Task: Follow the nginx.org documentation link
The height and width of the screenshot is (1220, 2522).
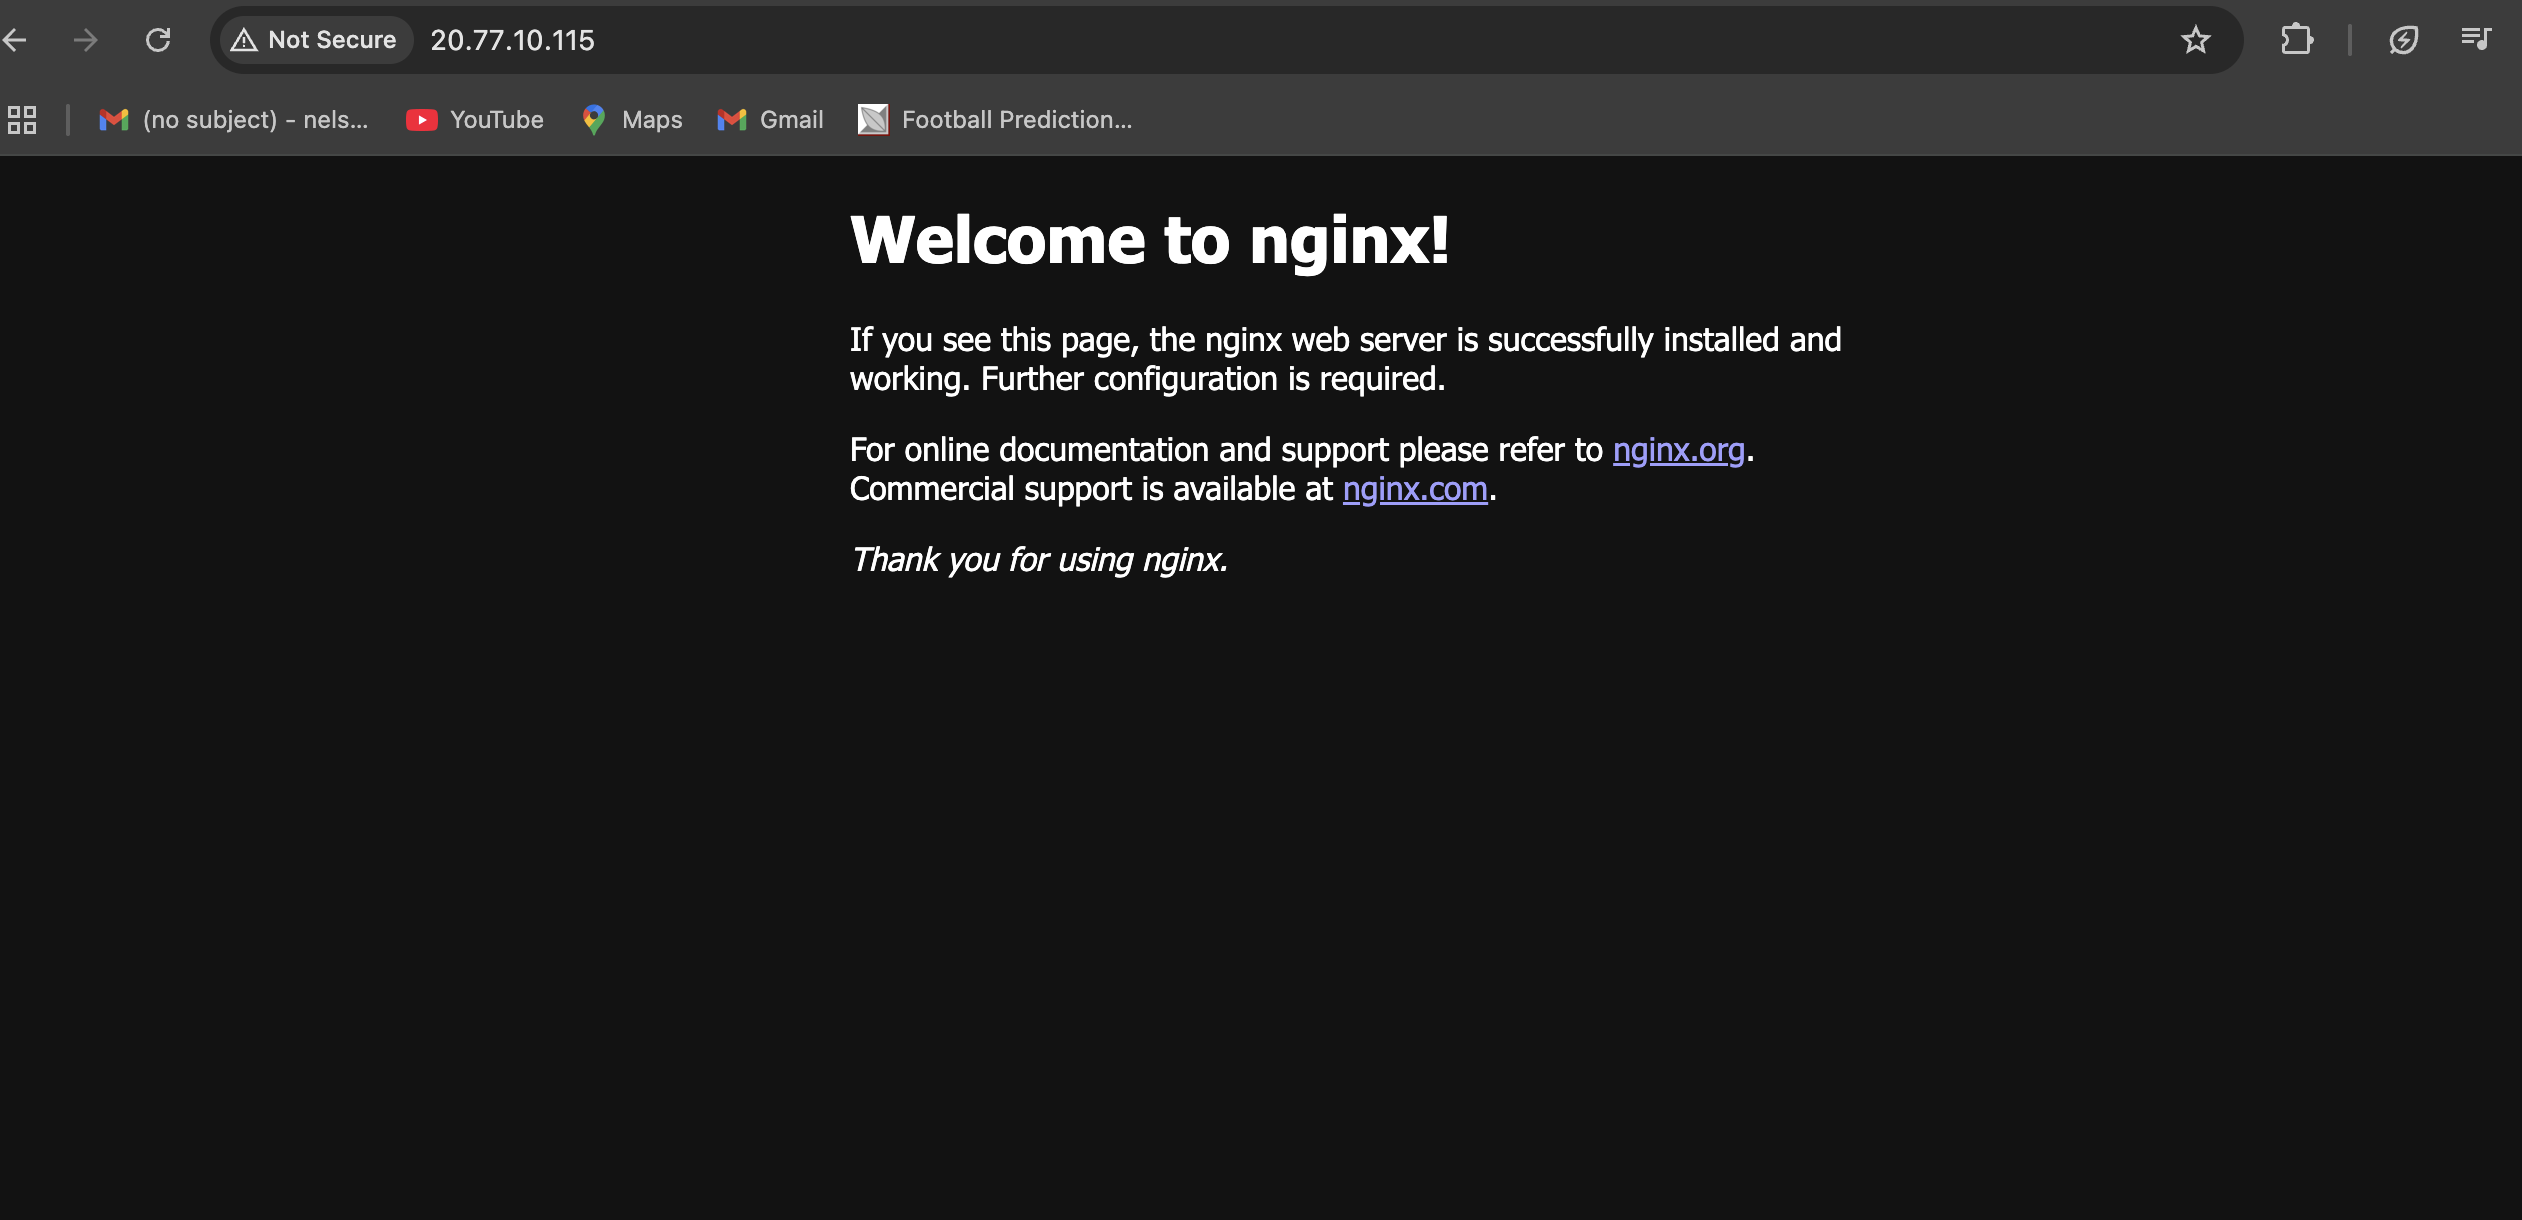Action: click(1678, 450)
